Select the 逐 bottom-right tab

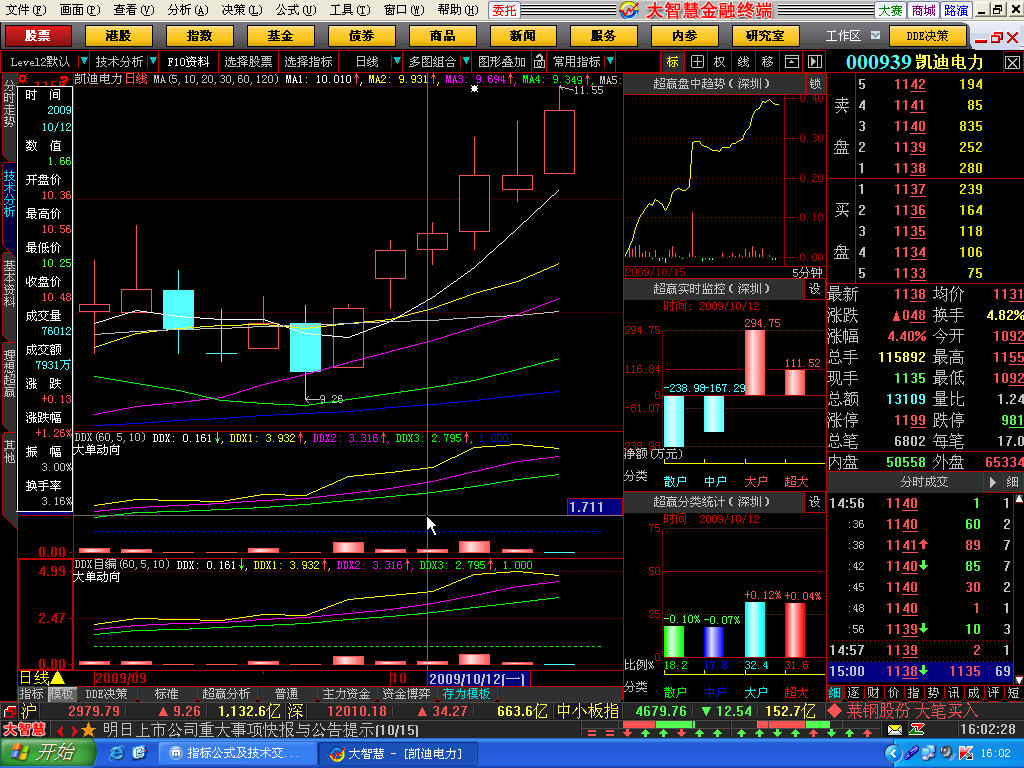[x=854, y=693]
